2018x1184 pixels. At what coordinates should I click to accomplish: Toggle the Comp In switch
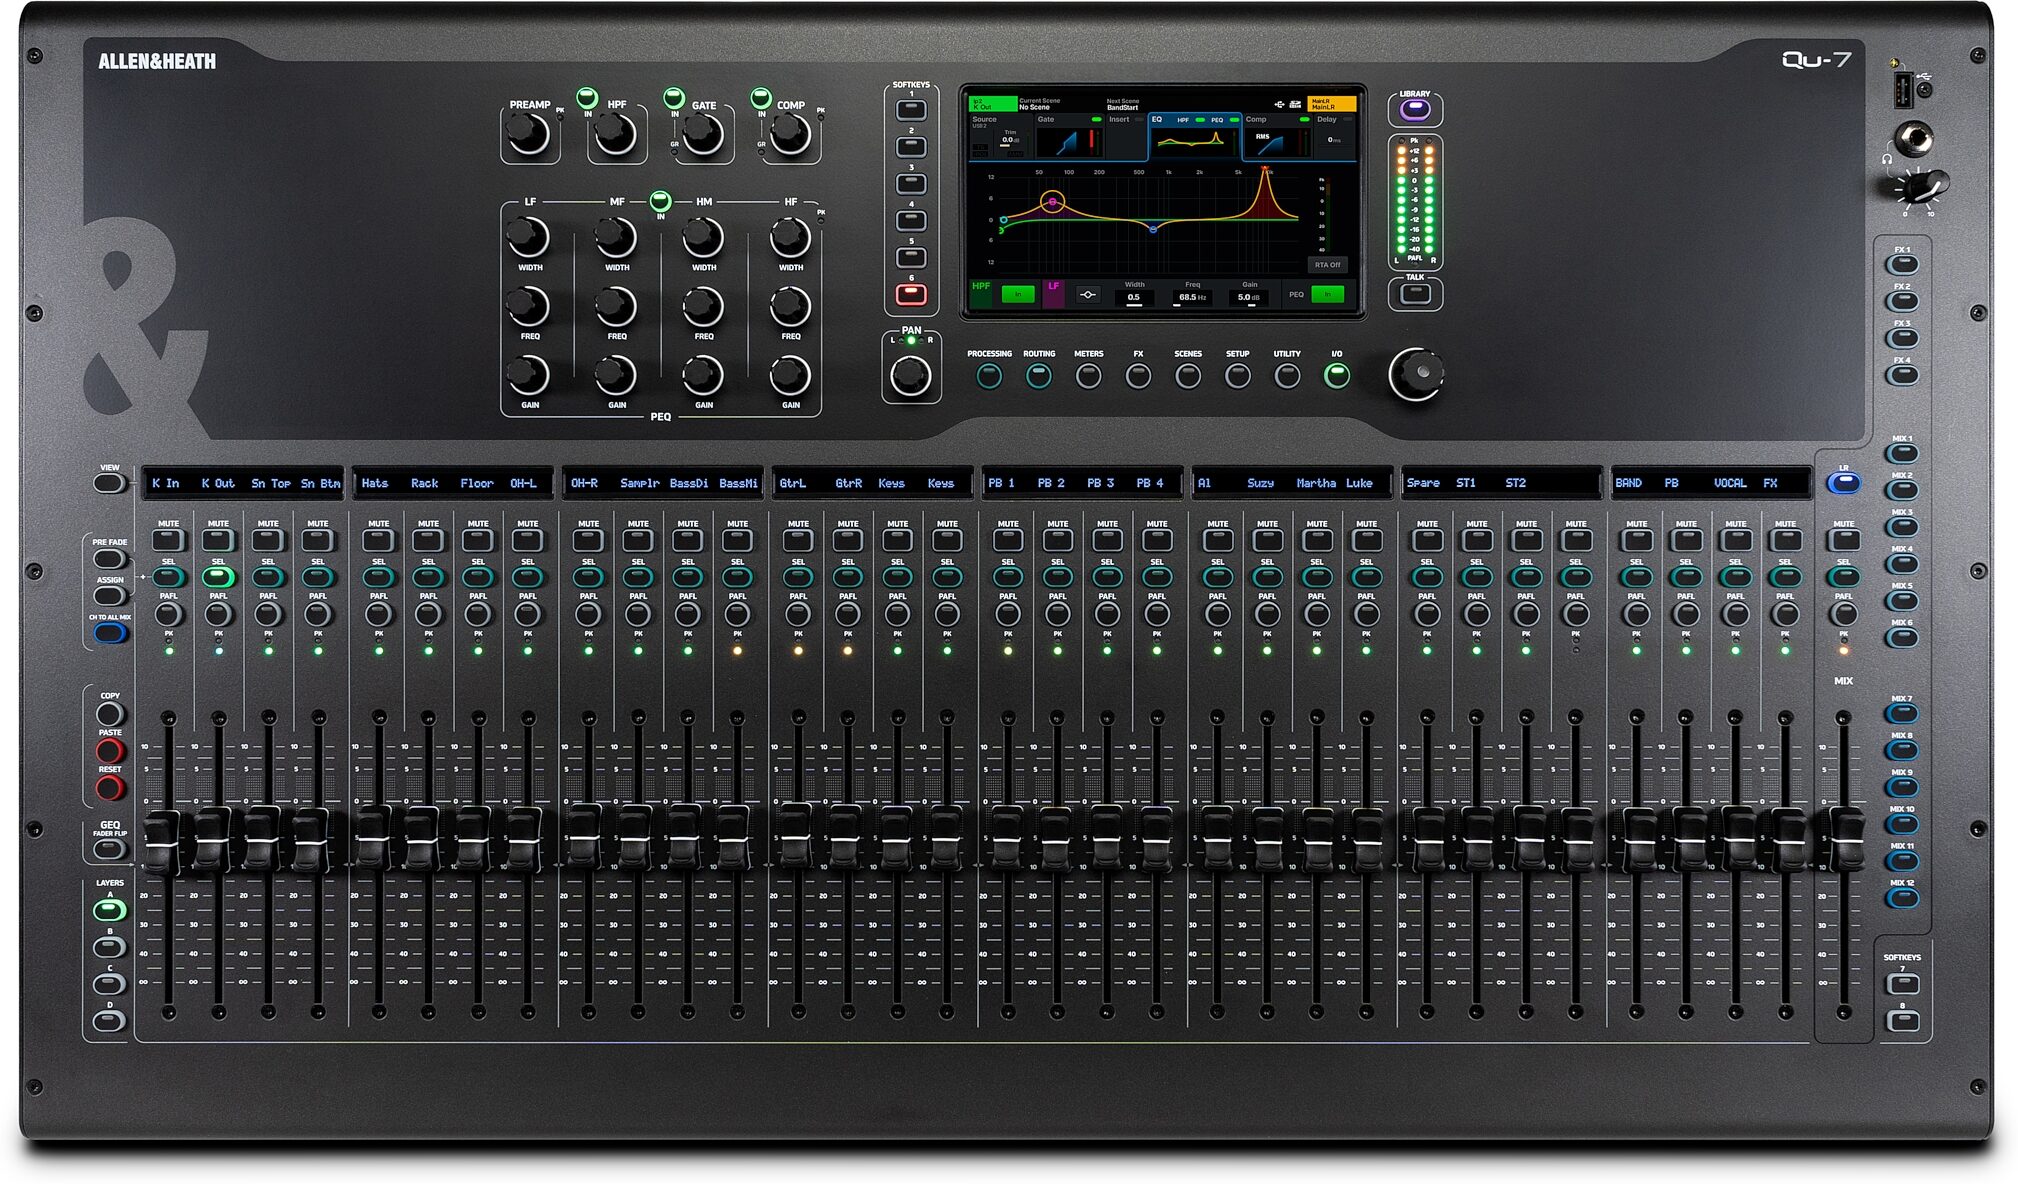(761, 98)
